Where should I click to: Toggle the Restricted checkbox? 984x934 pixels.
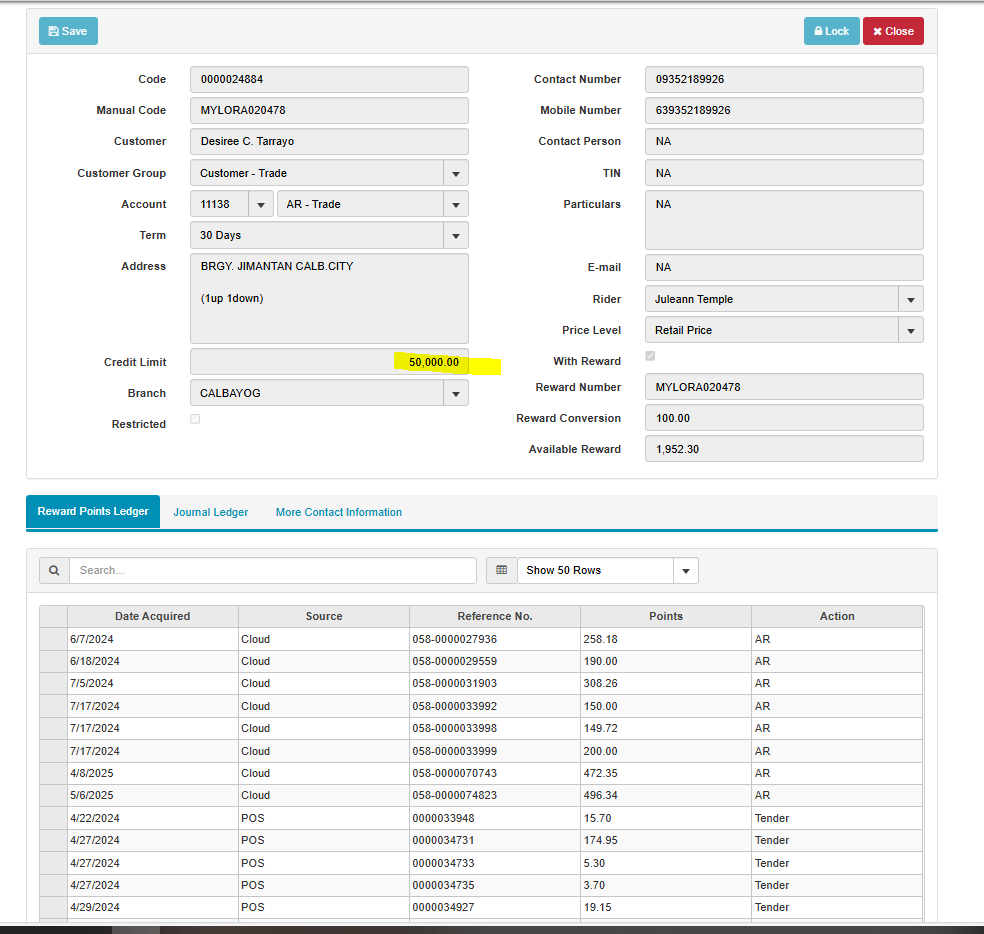point(195,419)
